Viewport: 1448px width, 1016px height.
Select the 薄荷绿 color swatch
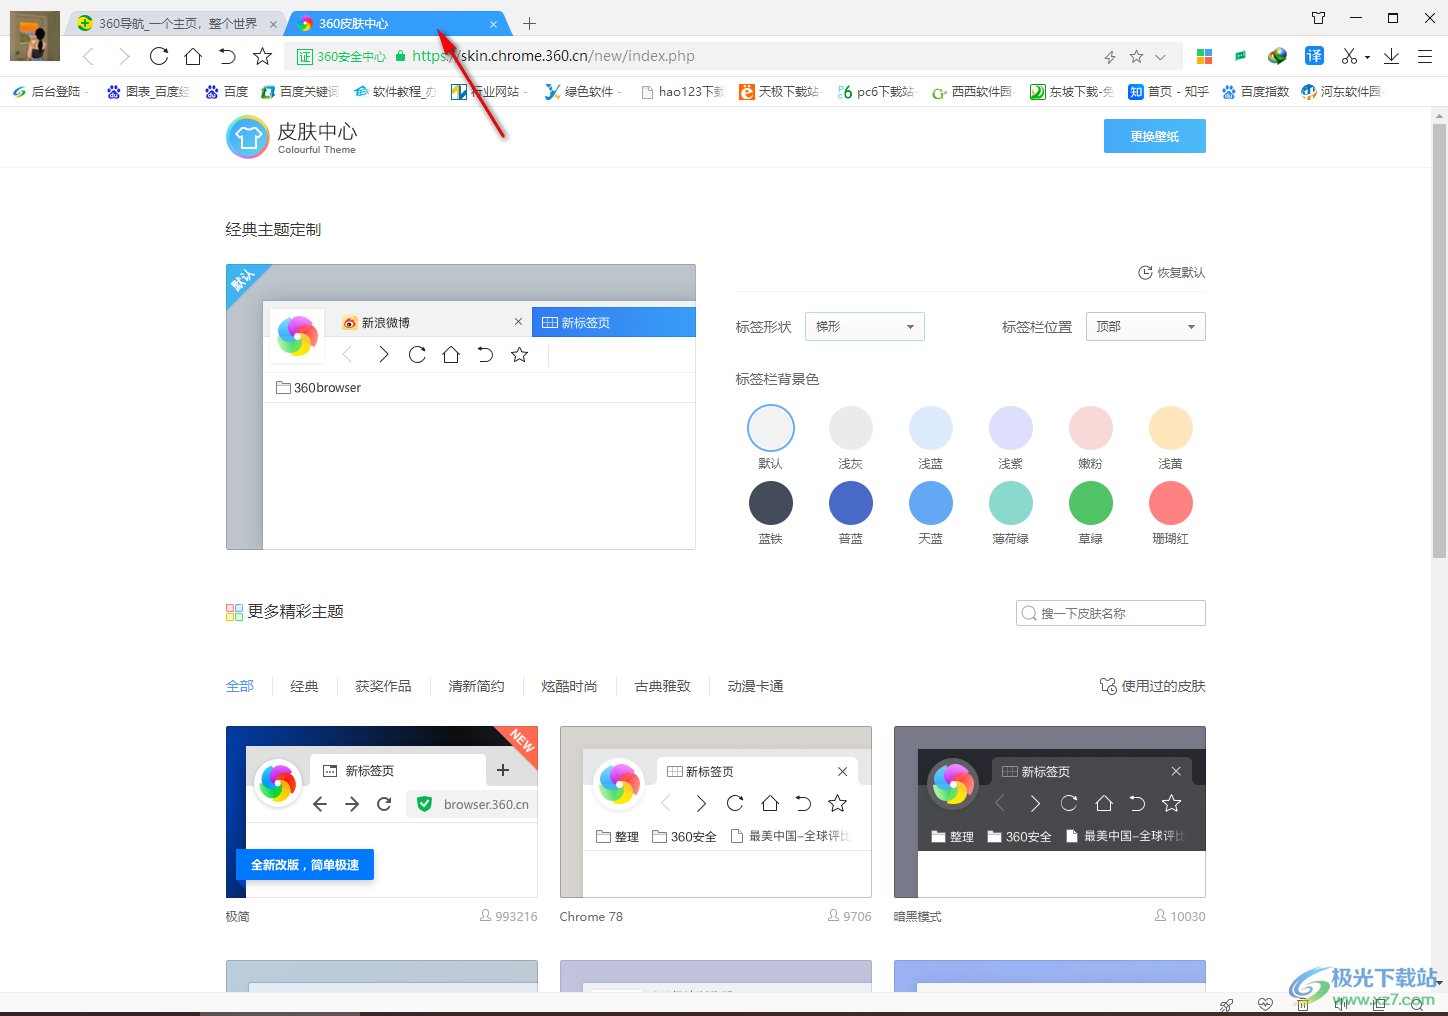[x=1010, y=503]
